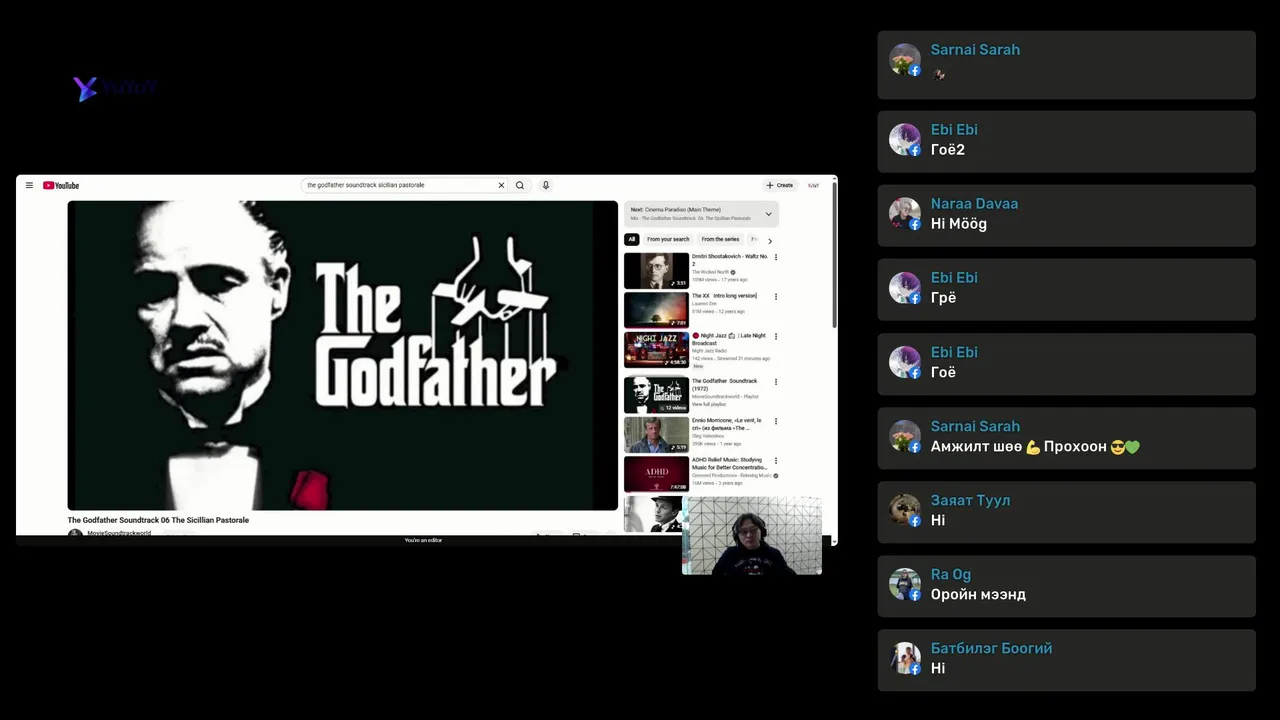Open options for The XX Intro video
Screen dimensions: 1280x720
776,296
